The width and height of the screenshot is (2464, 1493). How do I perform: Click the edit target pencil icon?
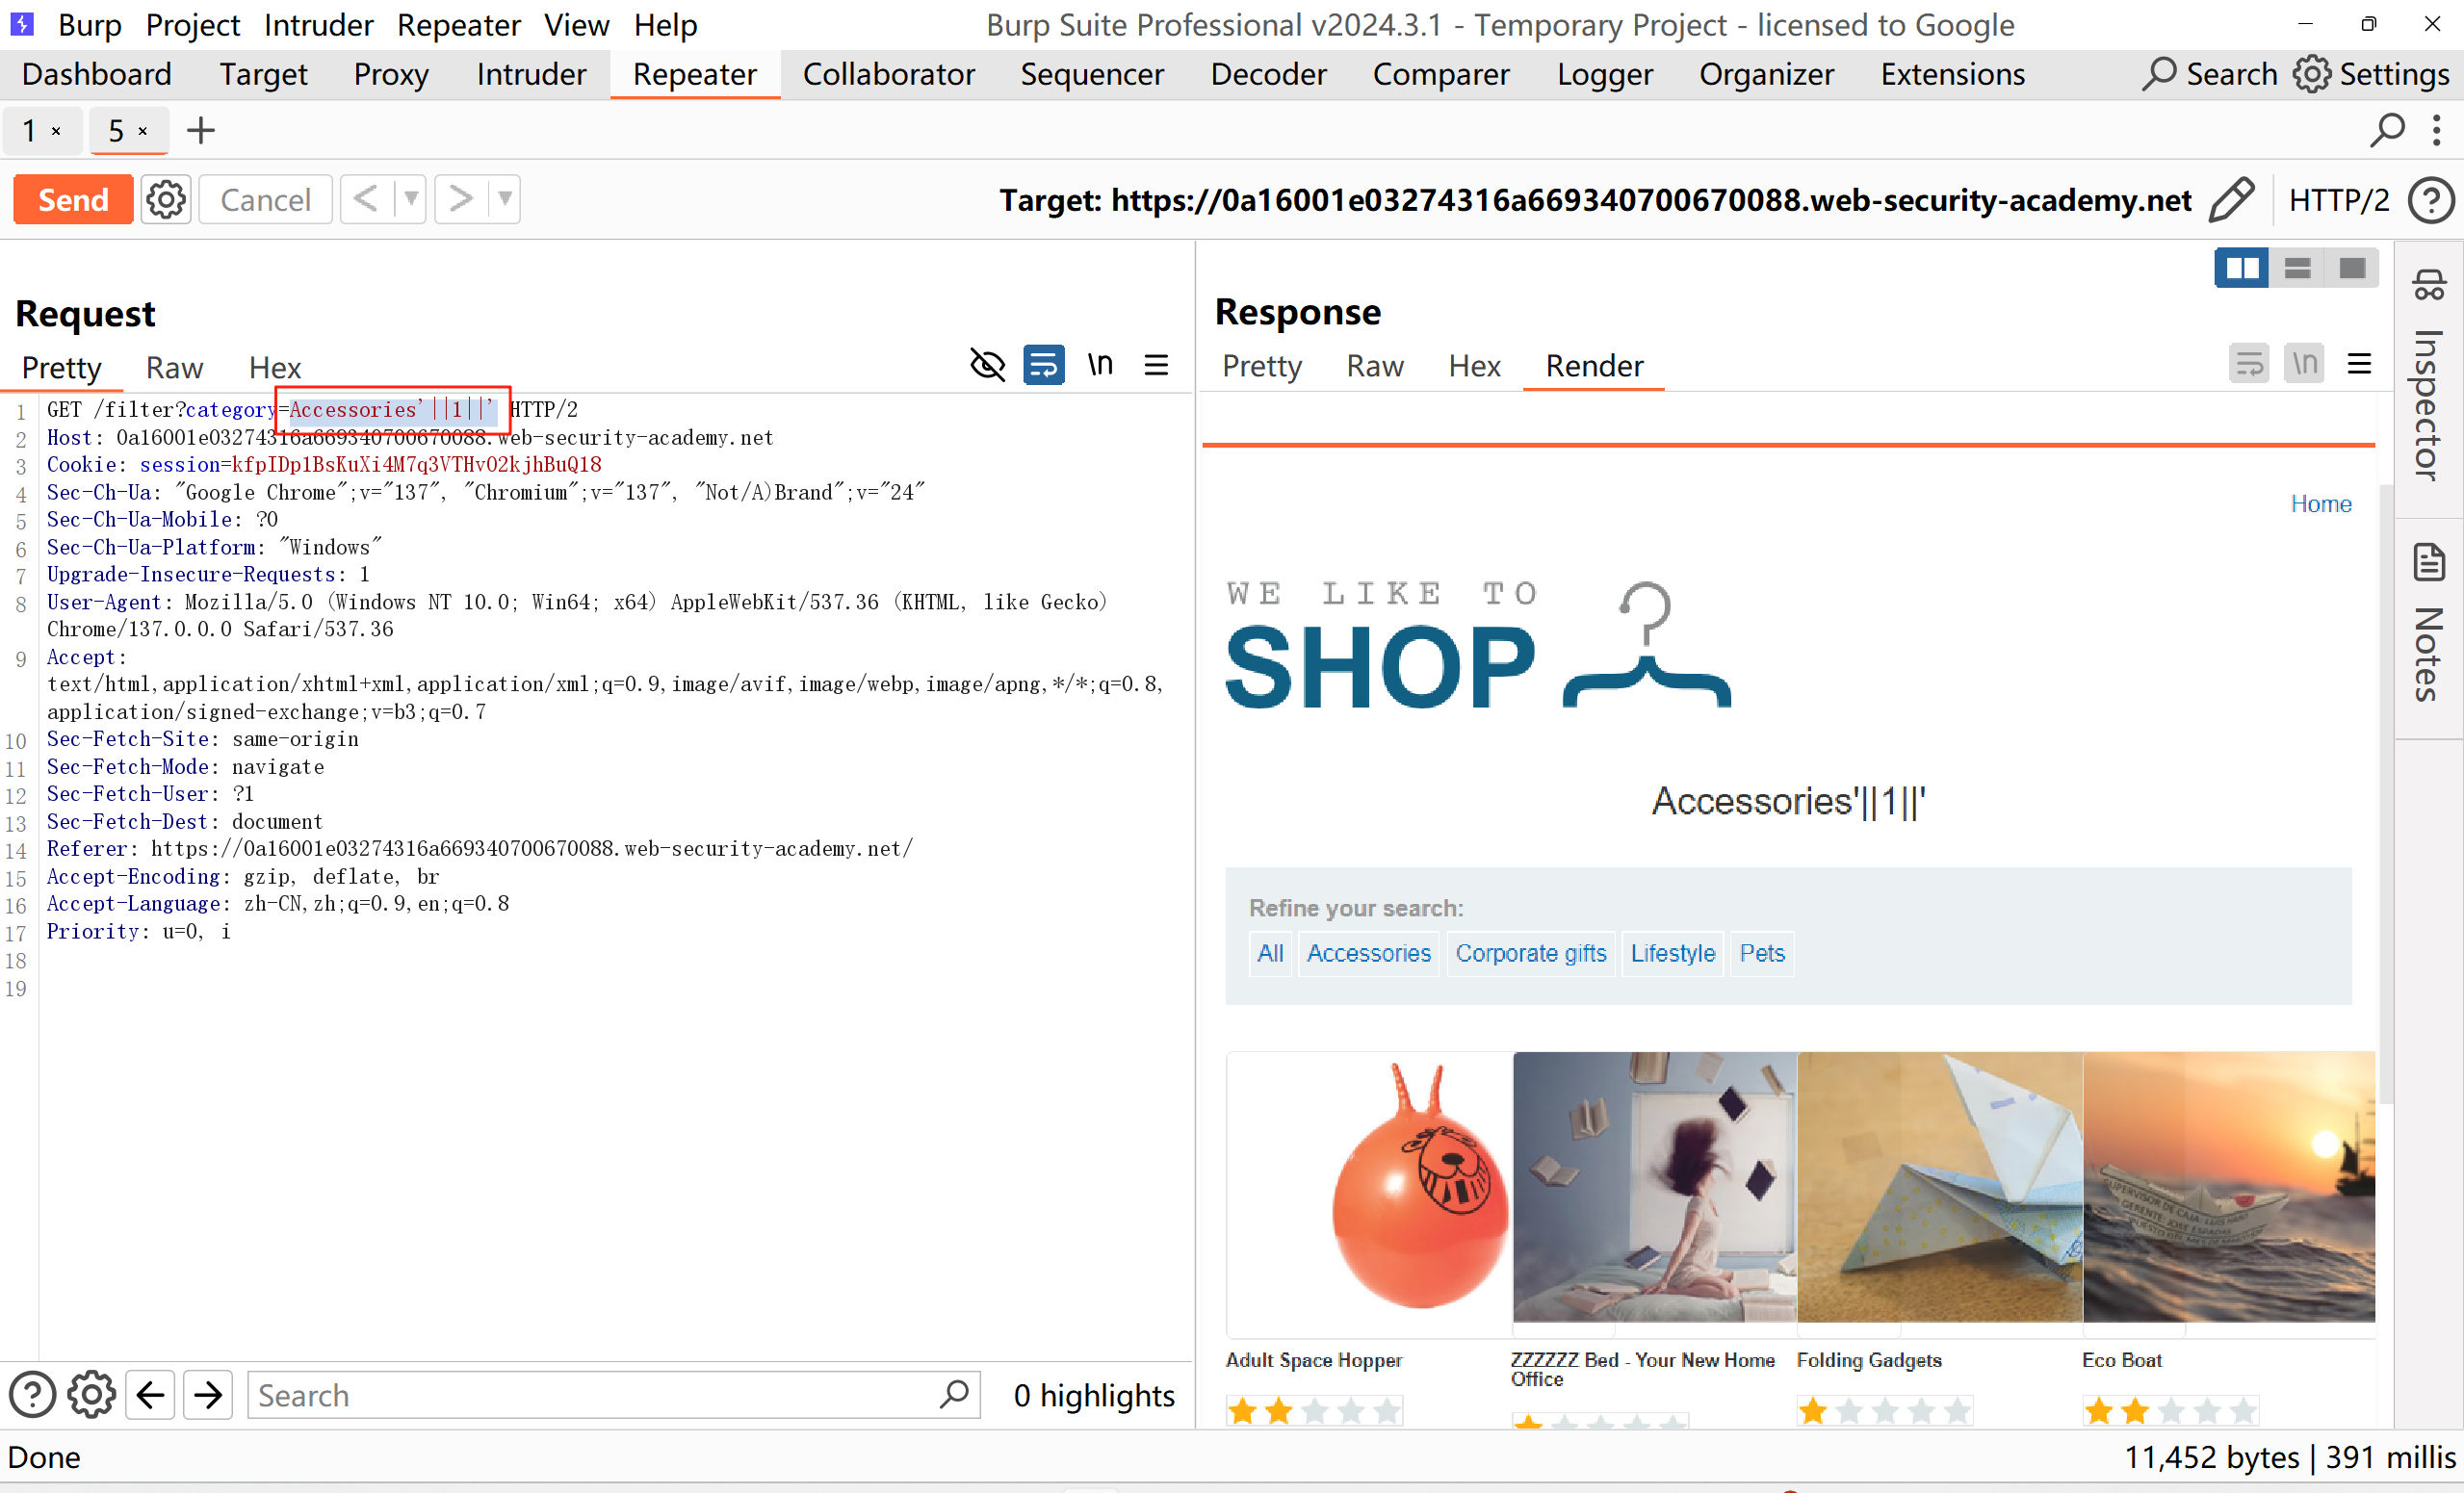2231,200
